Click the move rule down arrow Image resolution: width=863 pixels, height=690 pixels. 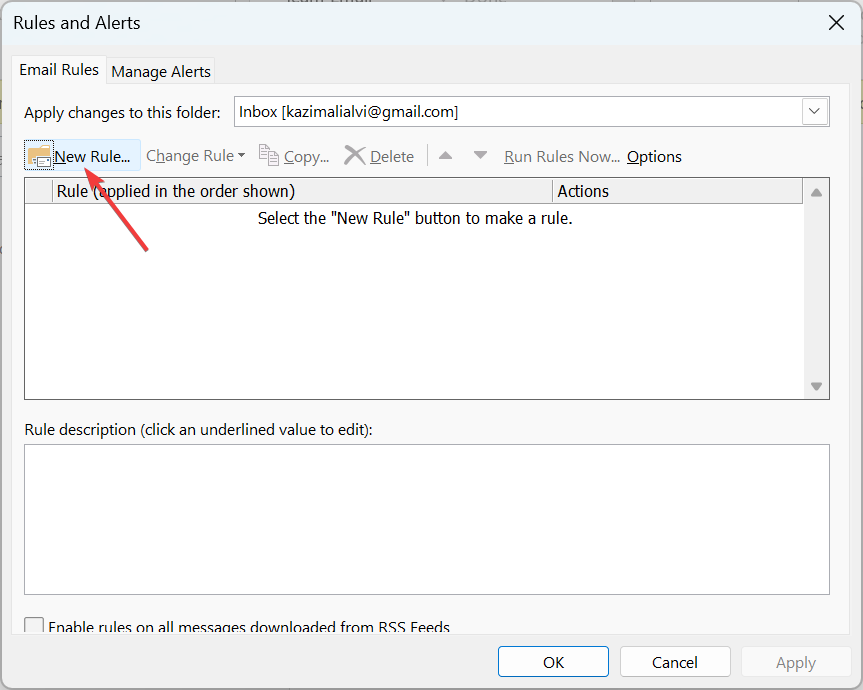click(480, 155)
